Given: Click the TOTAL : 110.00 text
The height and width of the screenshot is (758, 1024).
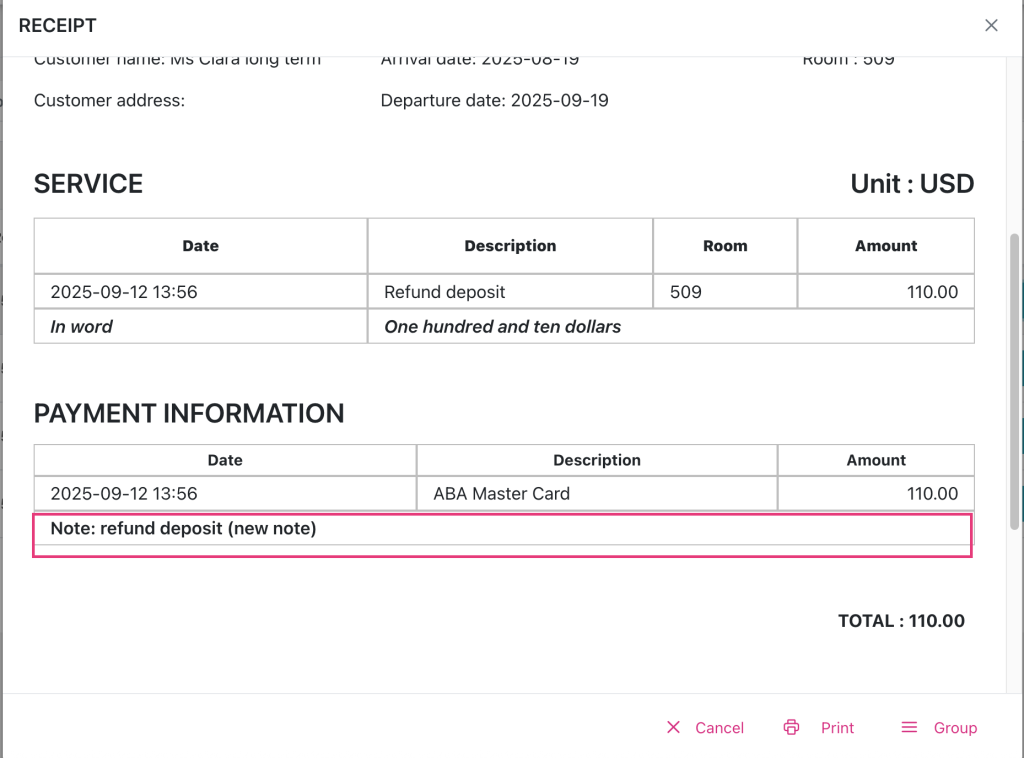Looking at the screenshot, I should pyautogui.click(x=901, y=621).
